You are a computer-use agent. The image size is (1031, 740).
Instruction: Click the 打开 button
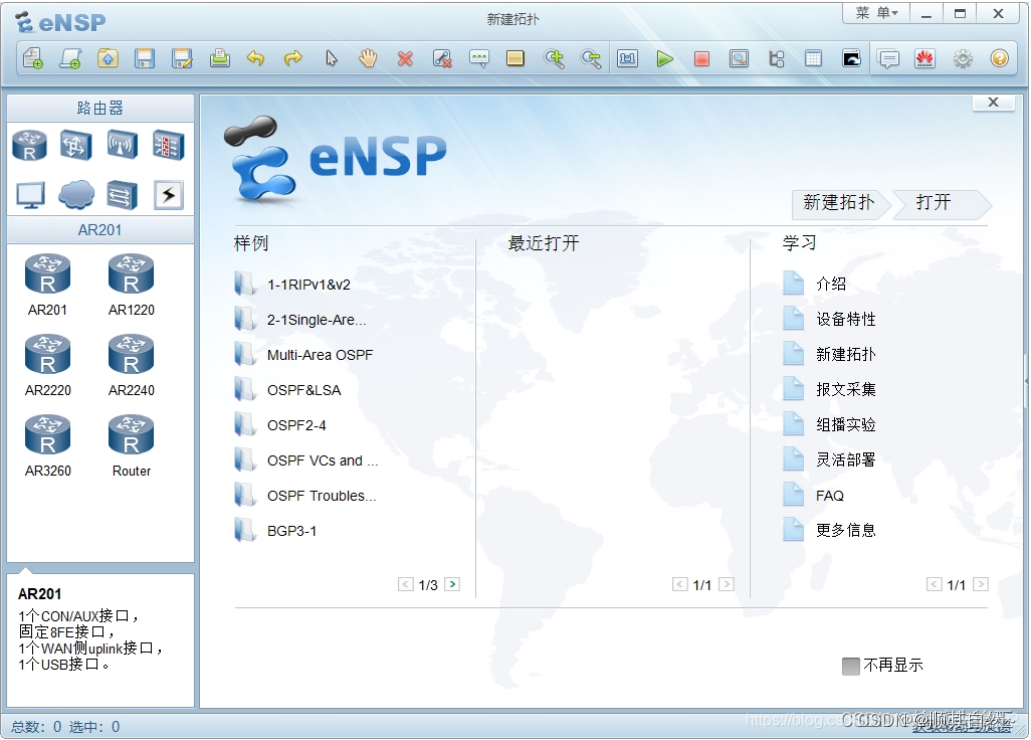[x=940, y=203]
